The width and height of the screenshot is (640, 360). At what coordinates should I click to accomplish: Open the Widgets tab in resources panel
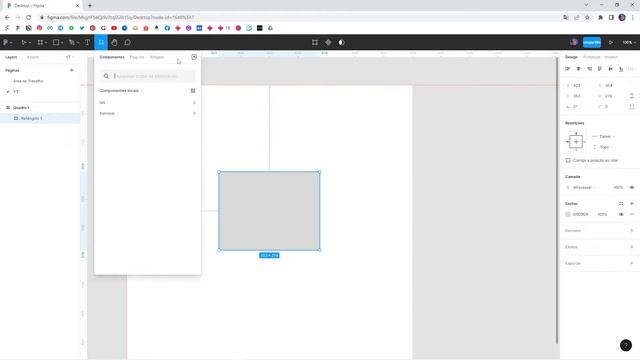coord(157,57)
